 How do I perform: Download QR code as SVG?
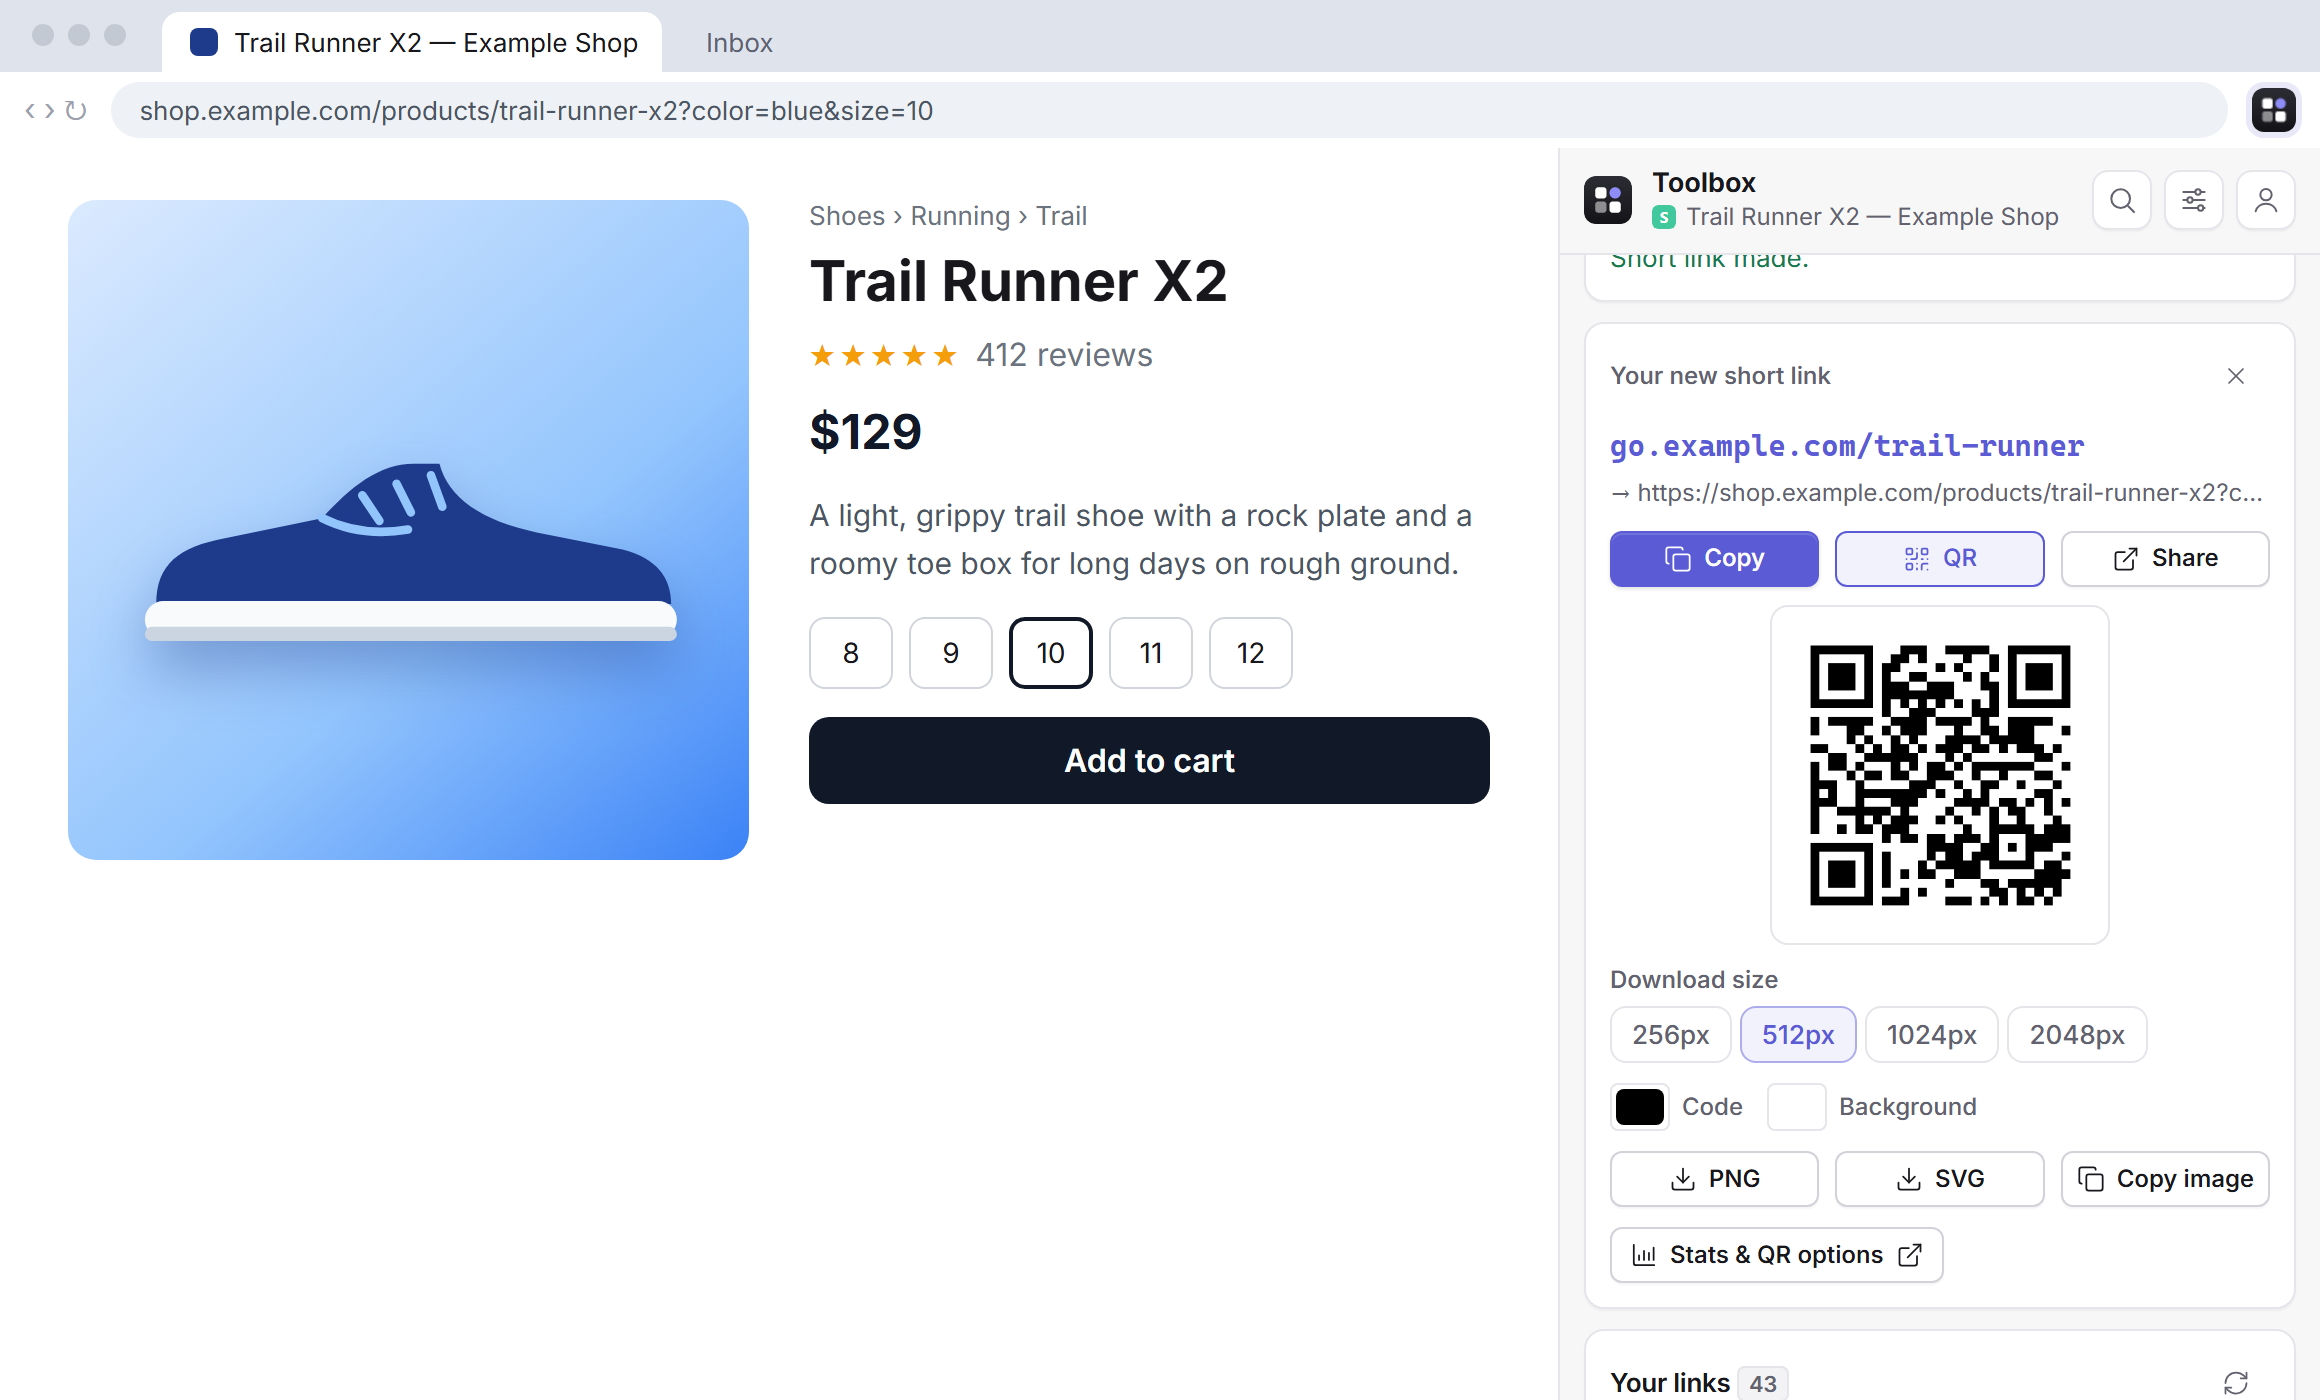click(x=1939, y=1179)
